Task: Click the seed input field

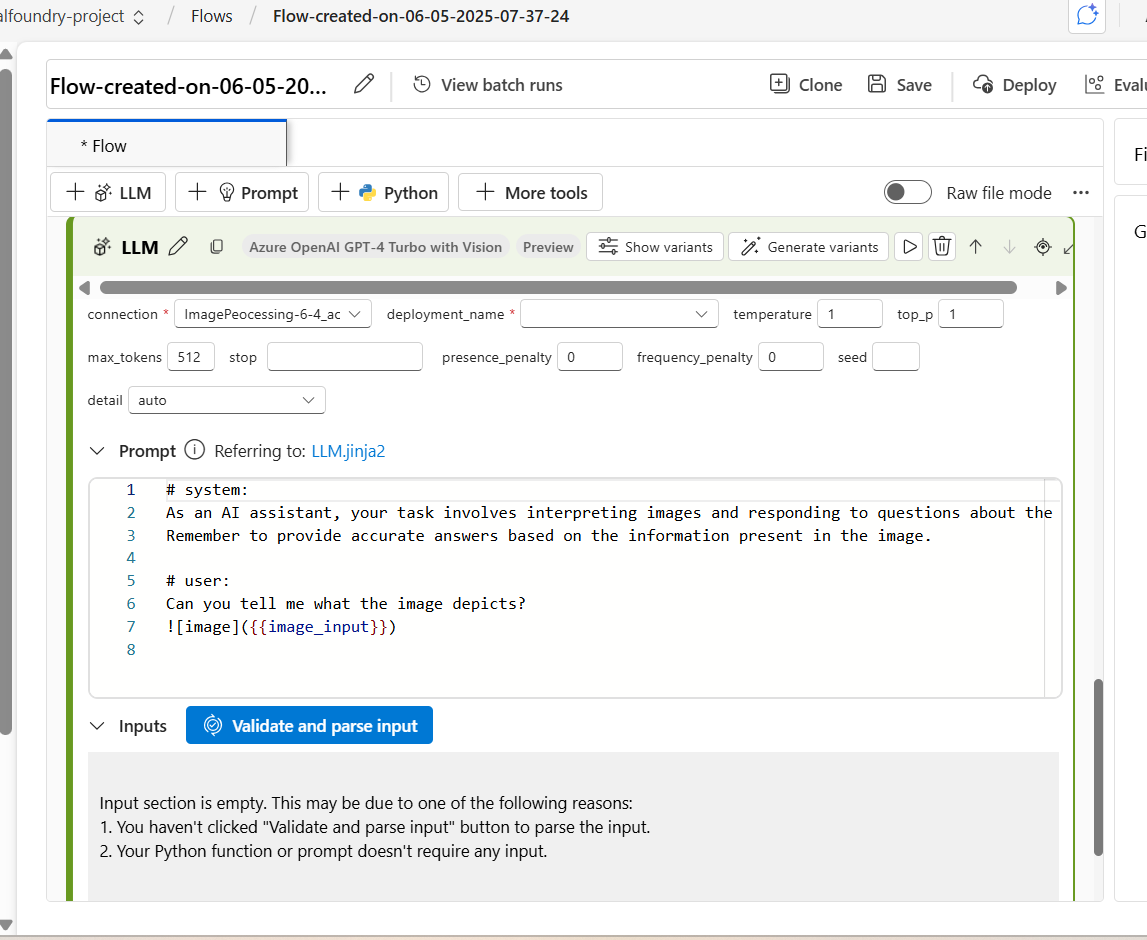Action: click(896, 357)
